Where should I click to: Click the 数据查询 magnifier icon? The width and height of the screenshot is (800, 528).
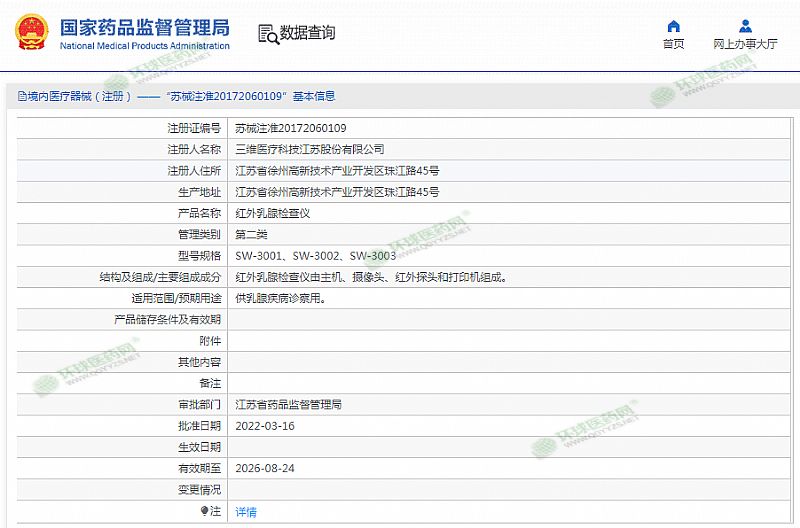[x=268, y=34]
